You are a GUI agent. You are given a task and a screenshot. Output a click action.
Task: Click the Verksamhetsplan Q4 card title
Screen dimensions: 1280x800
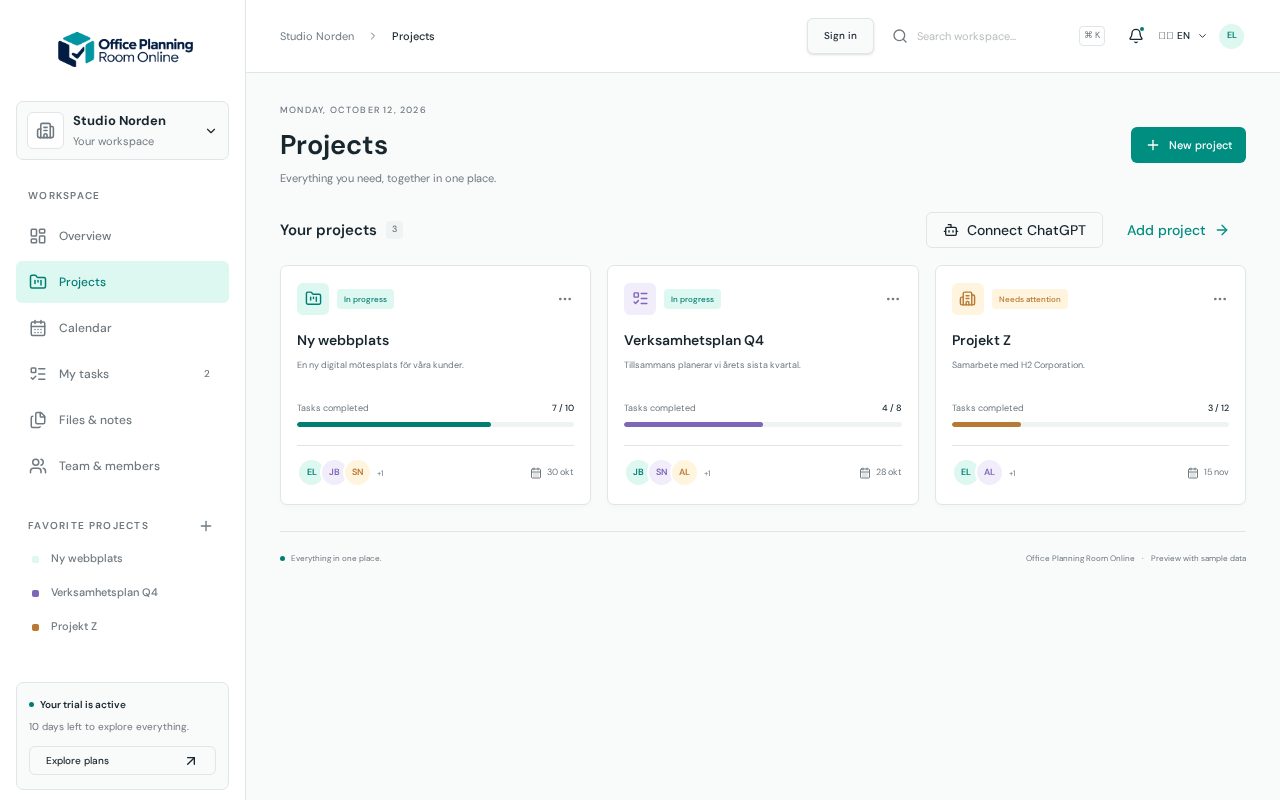pos(694,340)
